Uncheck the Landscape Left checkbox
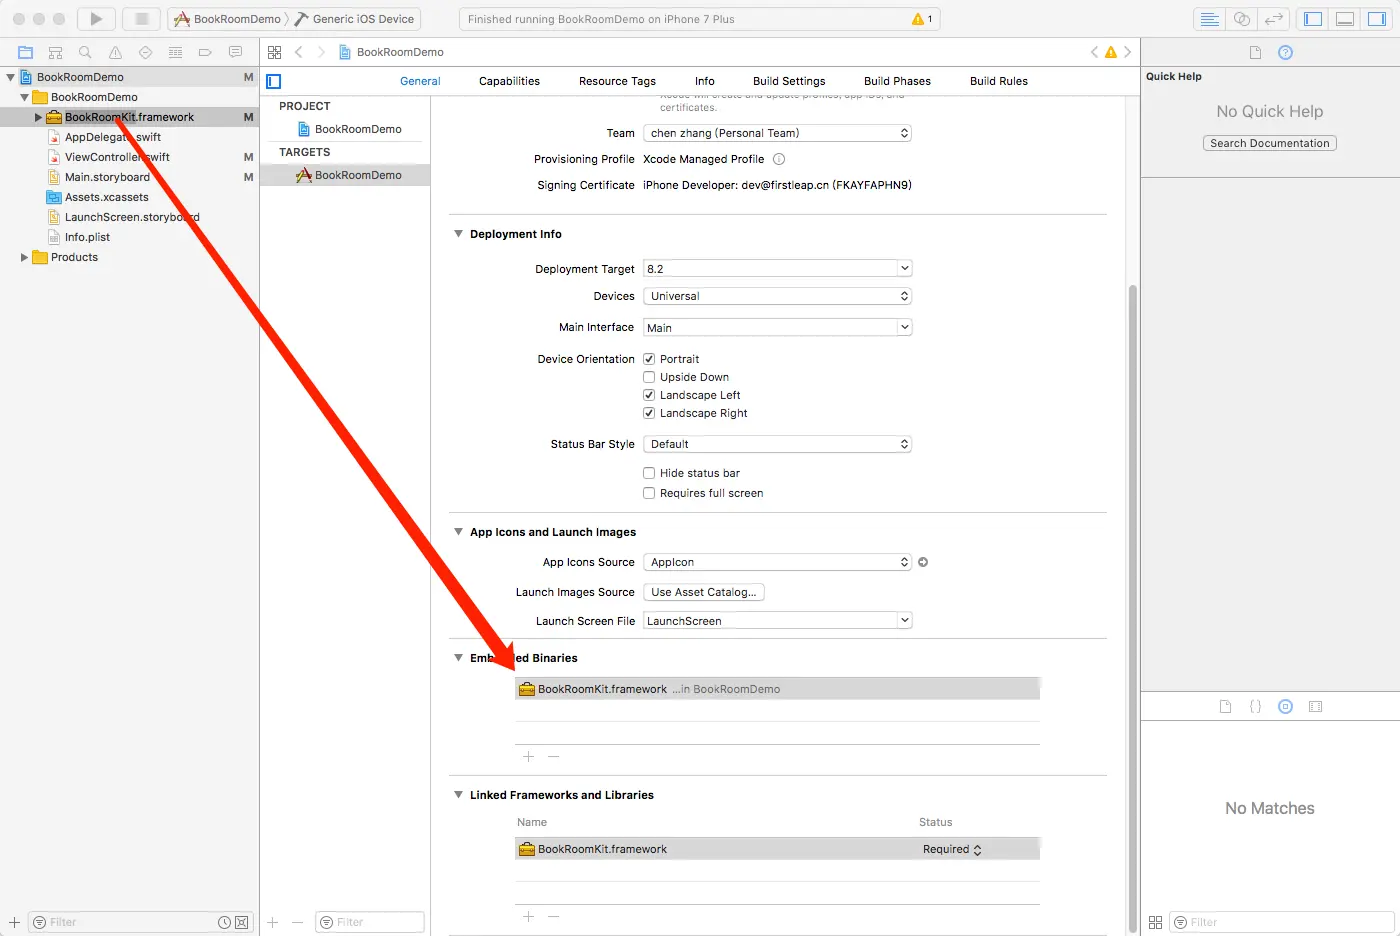Viewport: 1400px width, 936px height. coord(649,395)
